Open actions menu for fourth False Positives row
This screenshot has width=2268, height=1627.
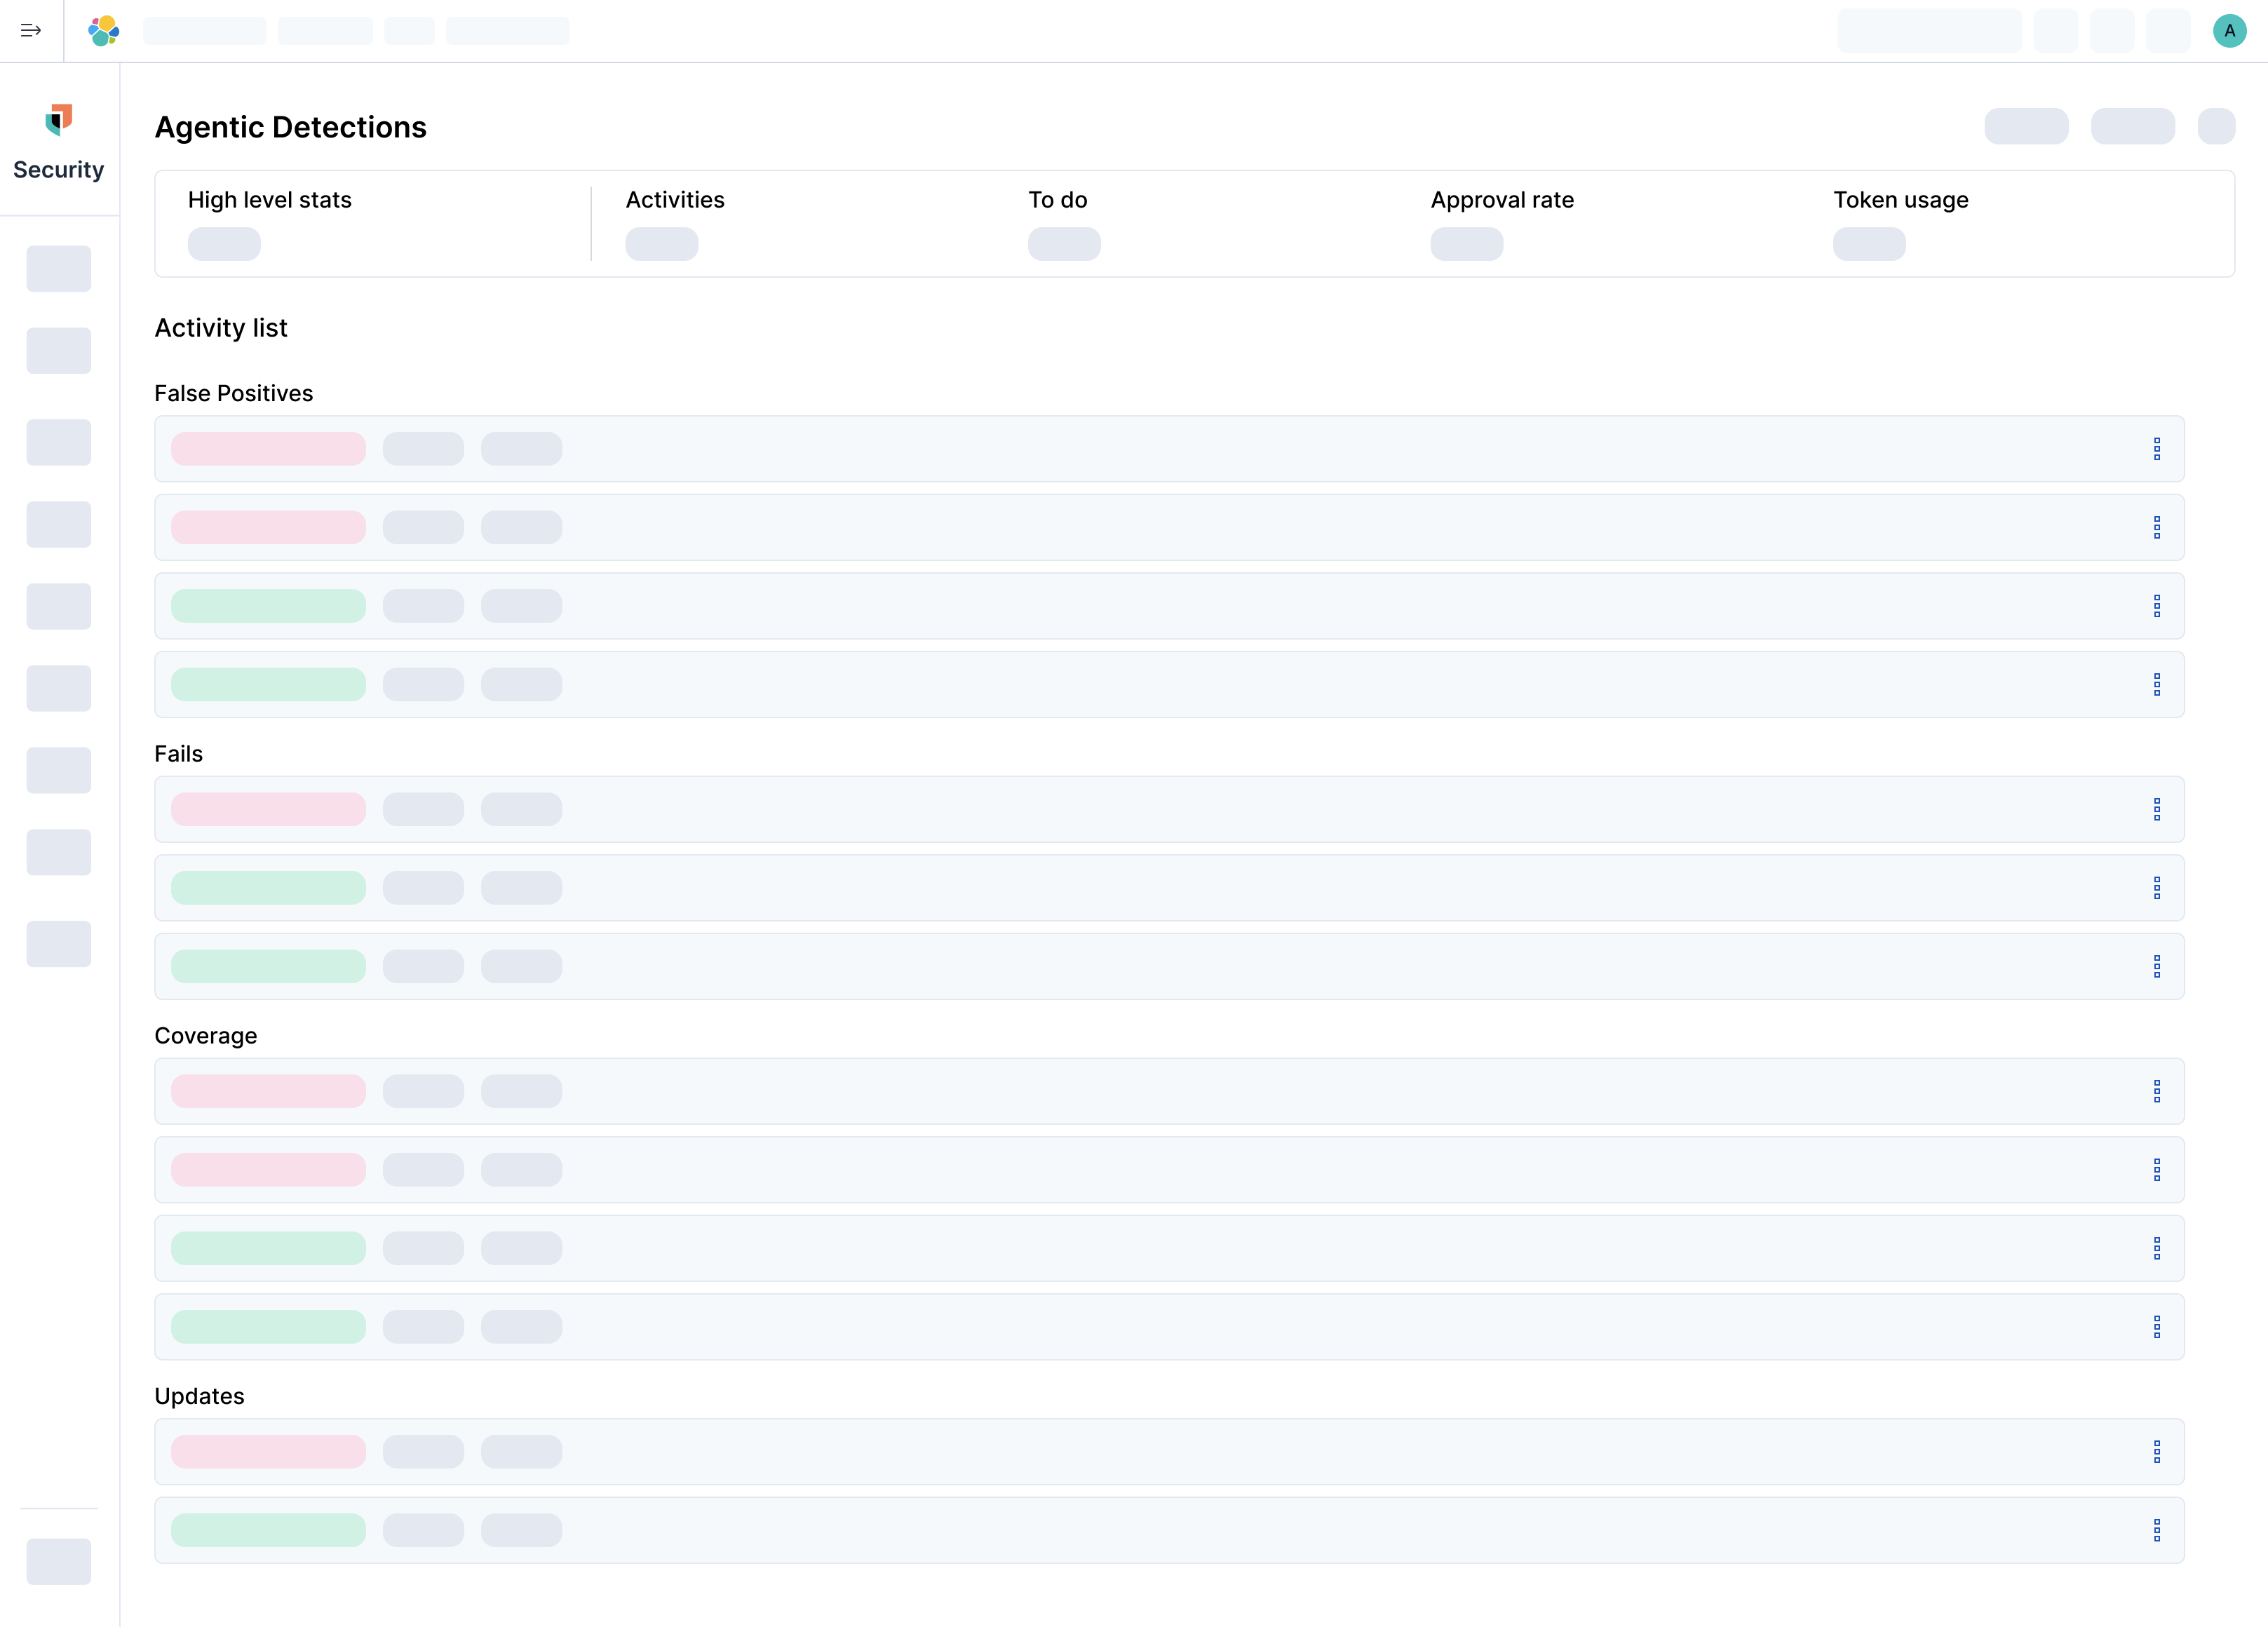[2156, 684]
